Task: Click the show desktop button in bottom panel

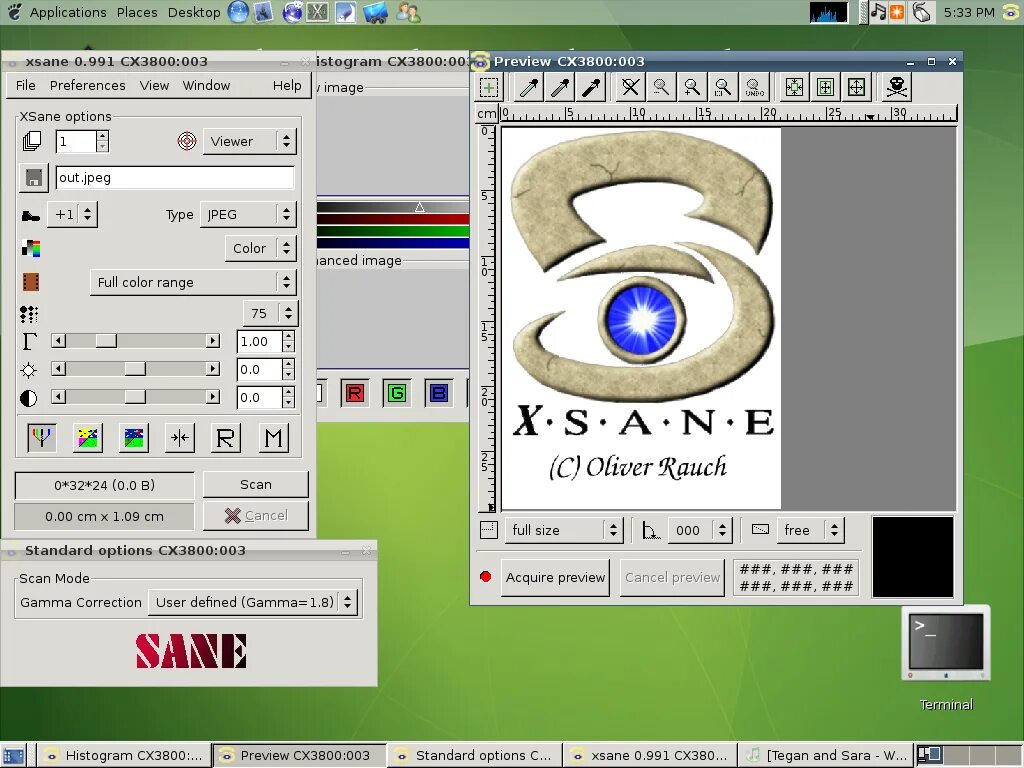Action: pos(14,756)
